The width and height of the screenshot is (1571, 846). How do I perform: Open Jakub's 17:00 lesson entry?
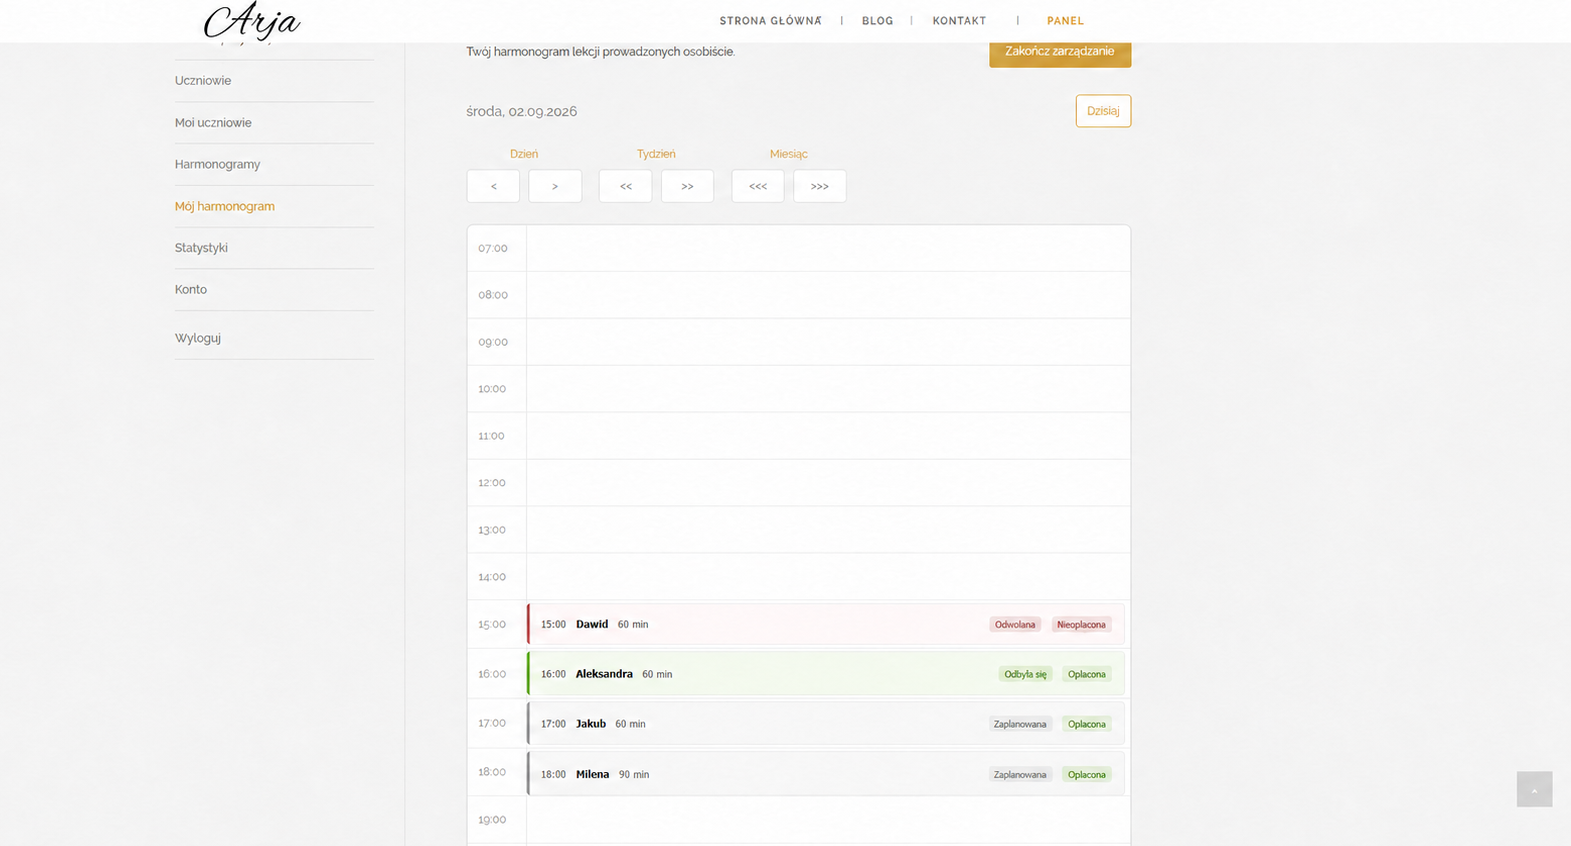pos(826,724)
